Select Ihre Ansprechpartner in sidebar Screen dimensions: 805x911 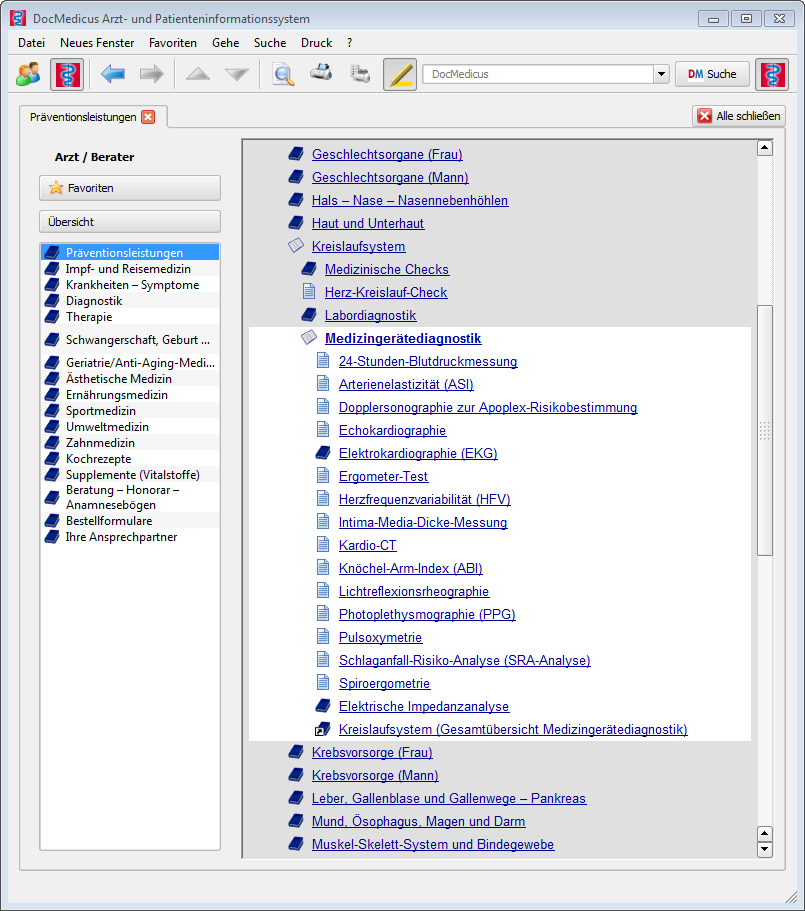click(130, 537)
